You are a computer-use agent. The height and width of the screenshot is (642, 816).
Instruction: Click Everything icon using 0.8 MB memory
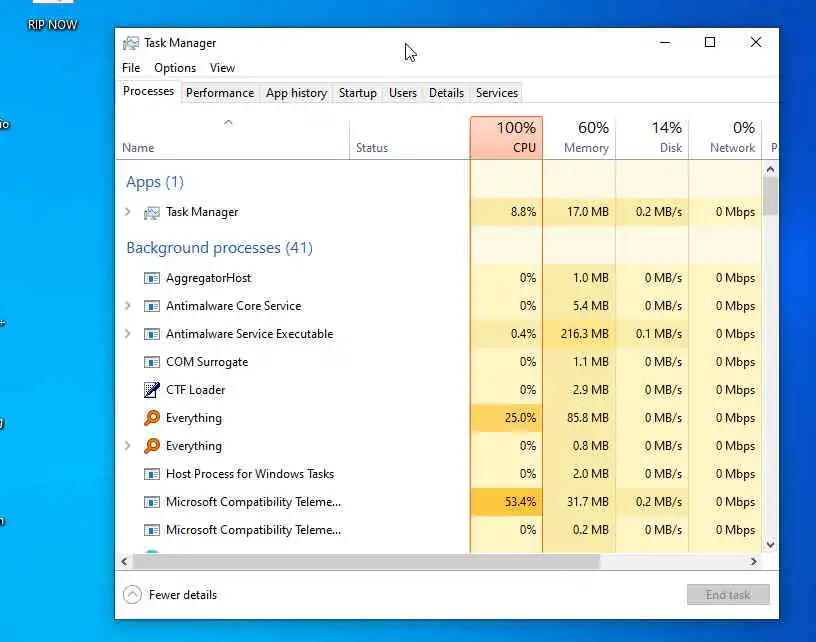coord(151,446)
